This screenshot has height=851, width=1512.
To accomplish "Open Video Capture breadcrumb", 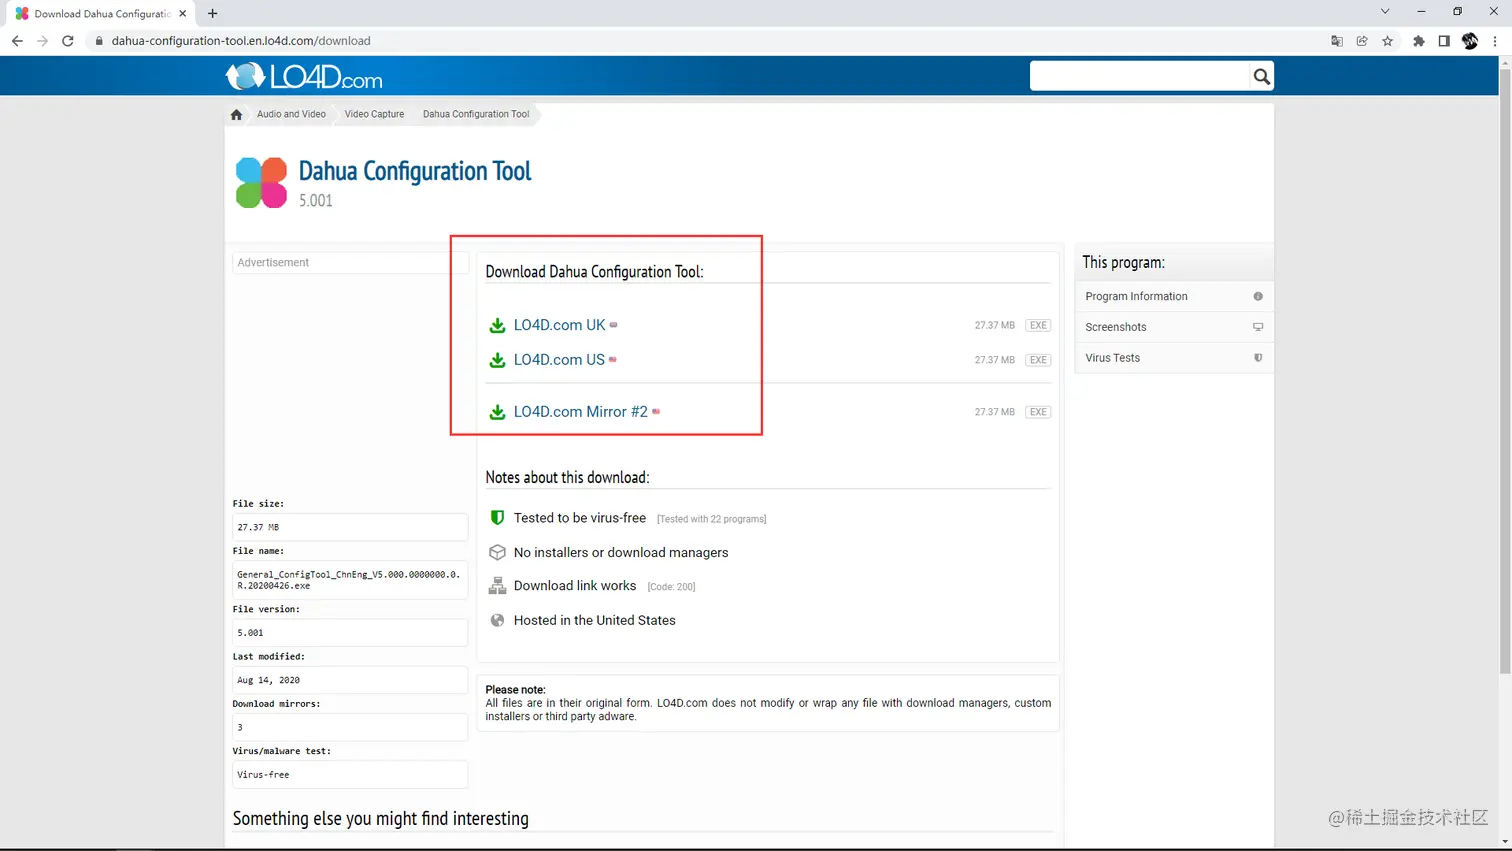I will pos(374,114).
